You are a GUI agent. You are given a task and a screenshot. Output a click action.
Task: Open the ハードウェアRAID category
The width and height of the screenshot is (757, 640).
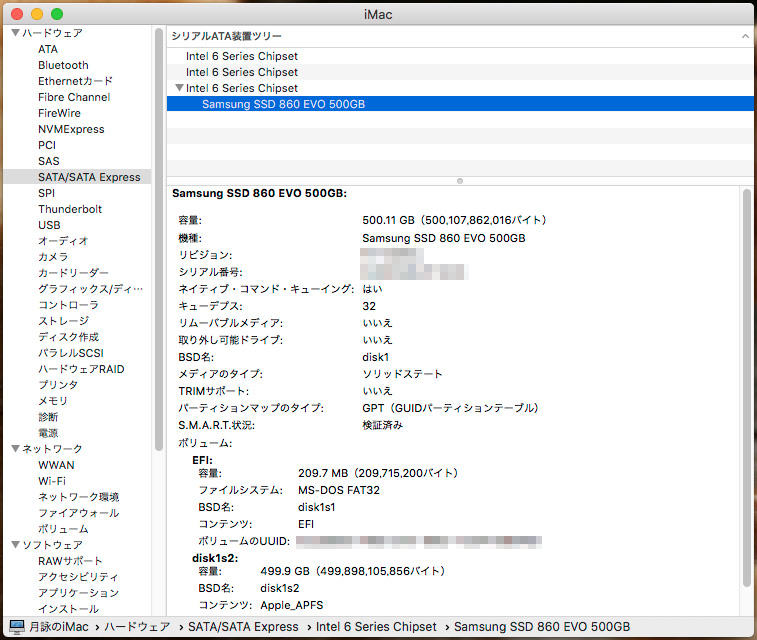pyautogui.click(x=81, y=369)
